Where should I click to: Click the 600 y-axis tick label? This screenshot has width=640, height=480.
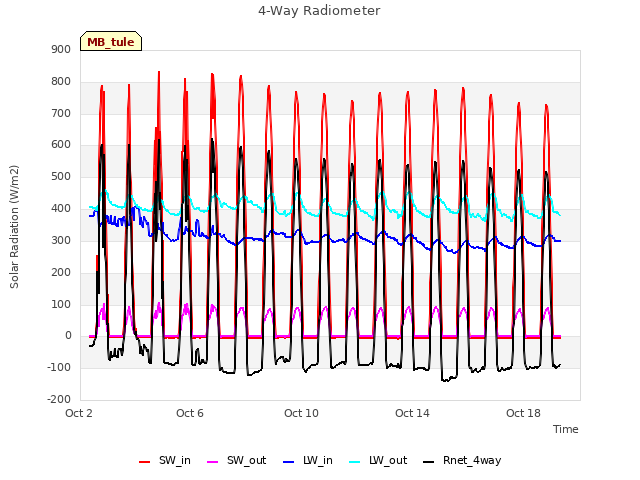point(61,145)
